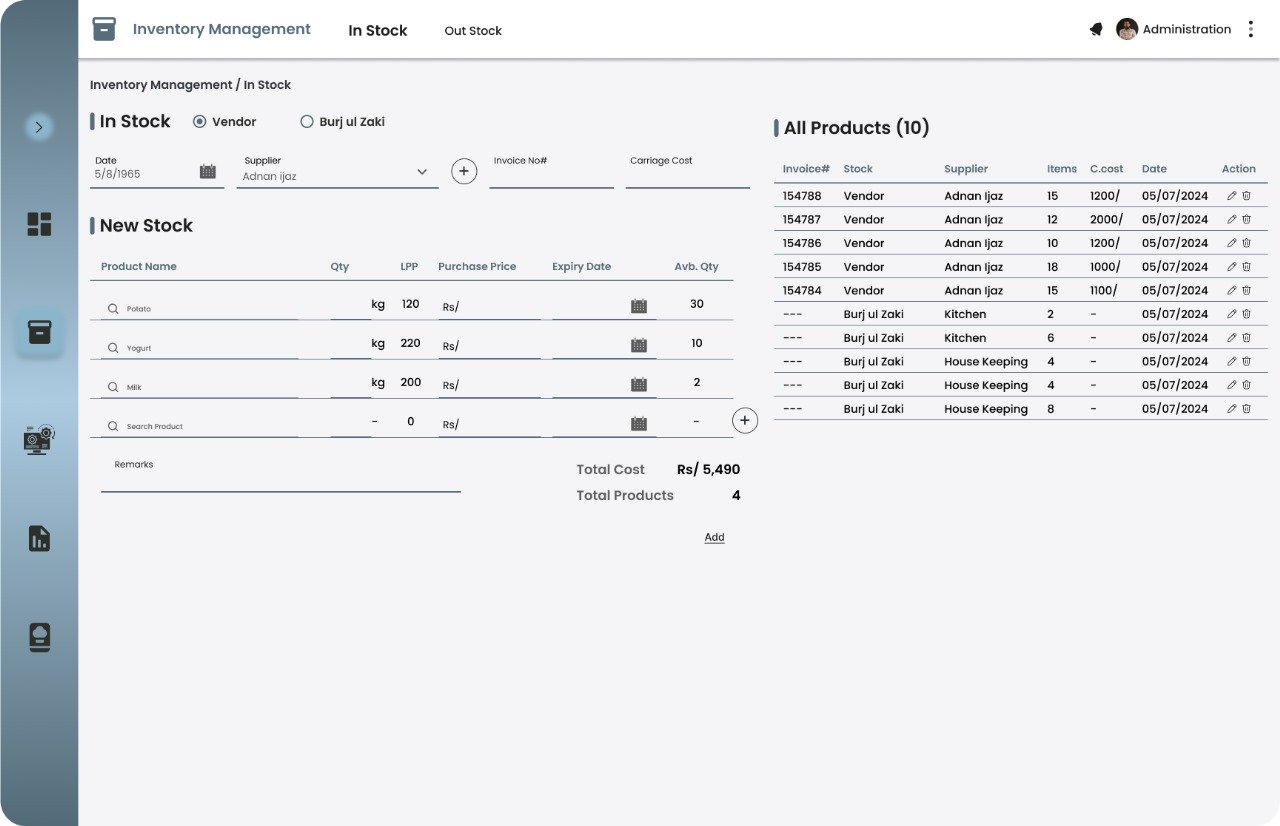Edit the Kitchen row with 6 items

(x=1232, y=338)
